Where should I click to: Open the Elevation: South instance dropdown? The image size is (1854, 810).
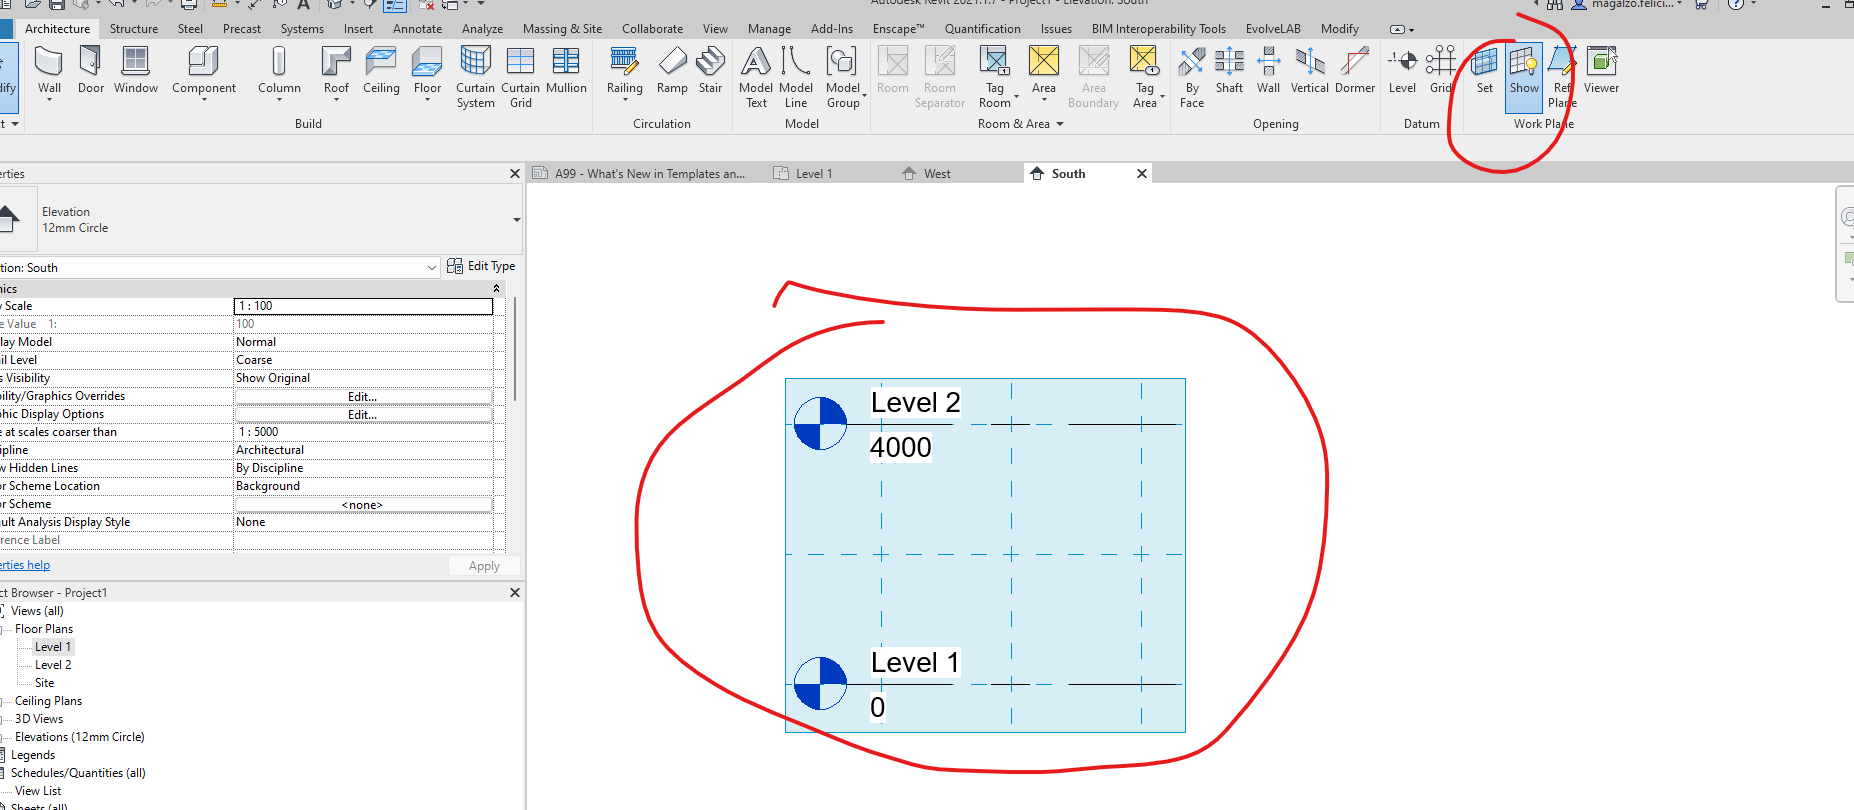(432, 267)
